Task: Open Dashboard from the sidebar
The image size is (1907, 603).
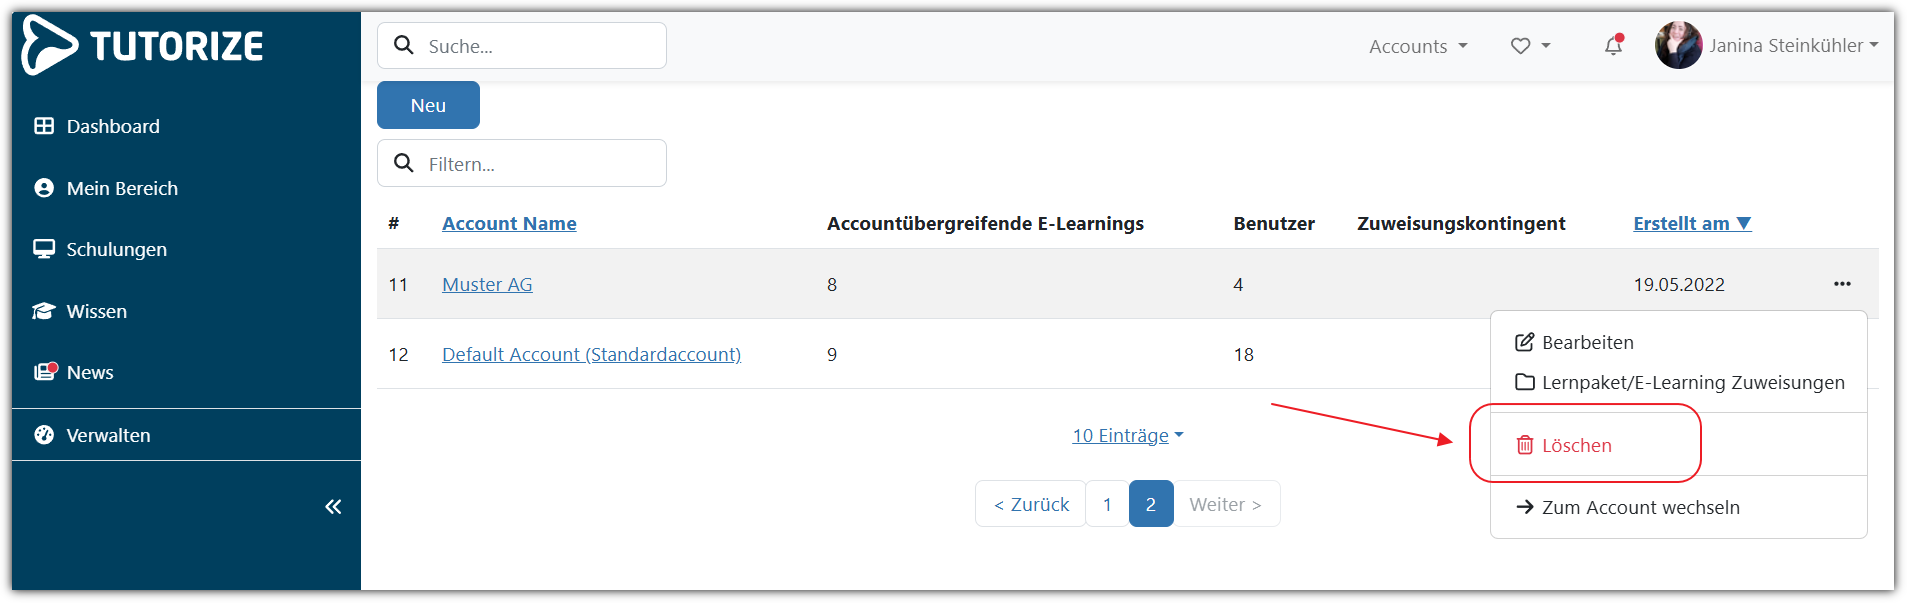Action: pyautogui.click(x=112, y=127)
